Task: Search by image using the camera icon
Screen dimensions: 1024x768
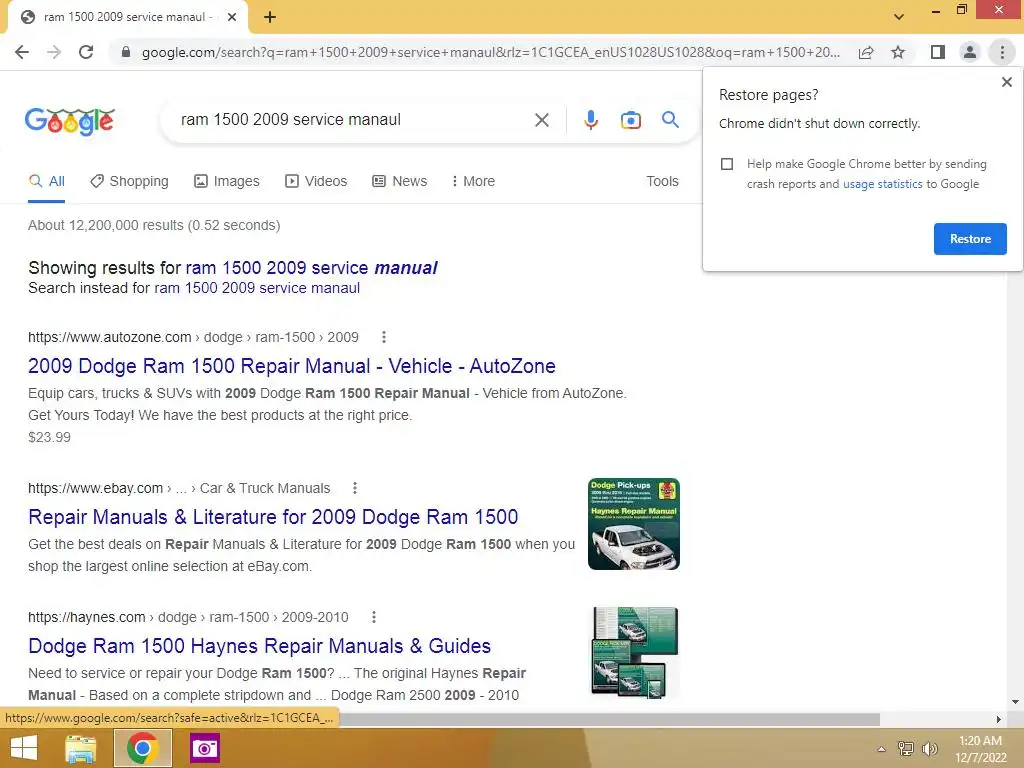Action: (x=630, y=120)
